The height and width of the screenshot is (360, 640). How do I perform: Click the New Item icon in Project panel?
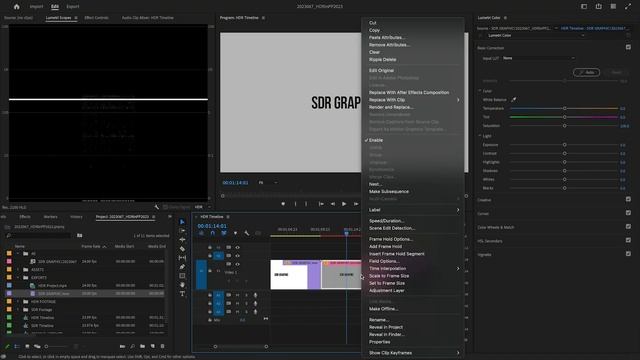pyautogui.click(x=153, y=346)
